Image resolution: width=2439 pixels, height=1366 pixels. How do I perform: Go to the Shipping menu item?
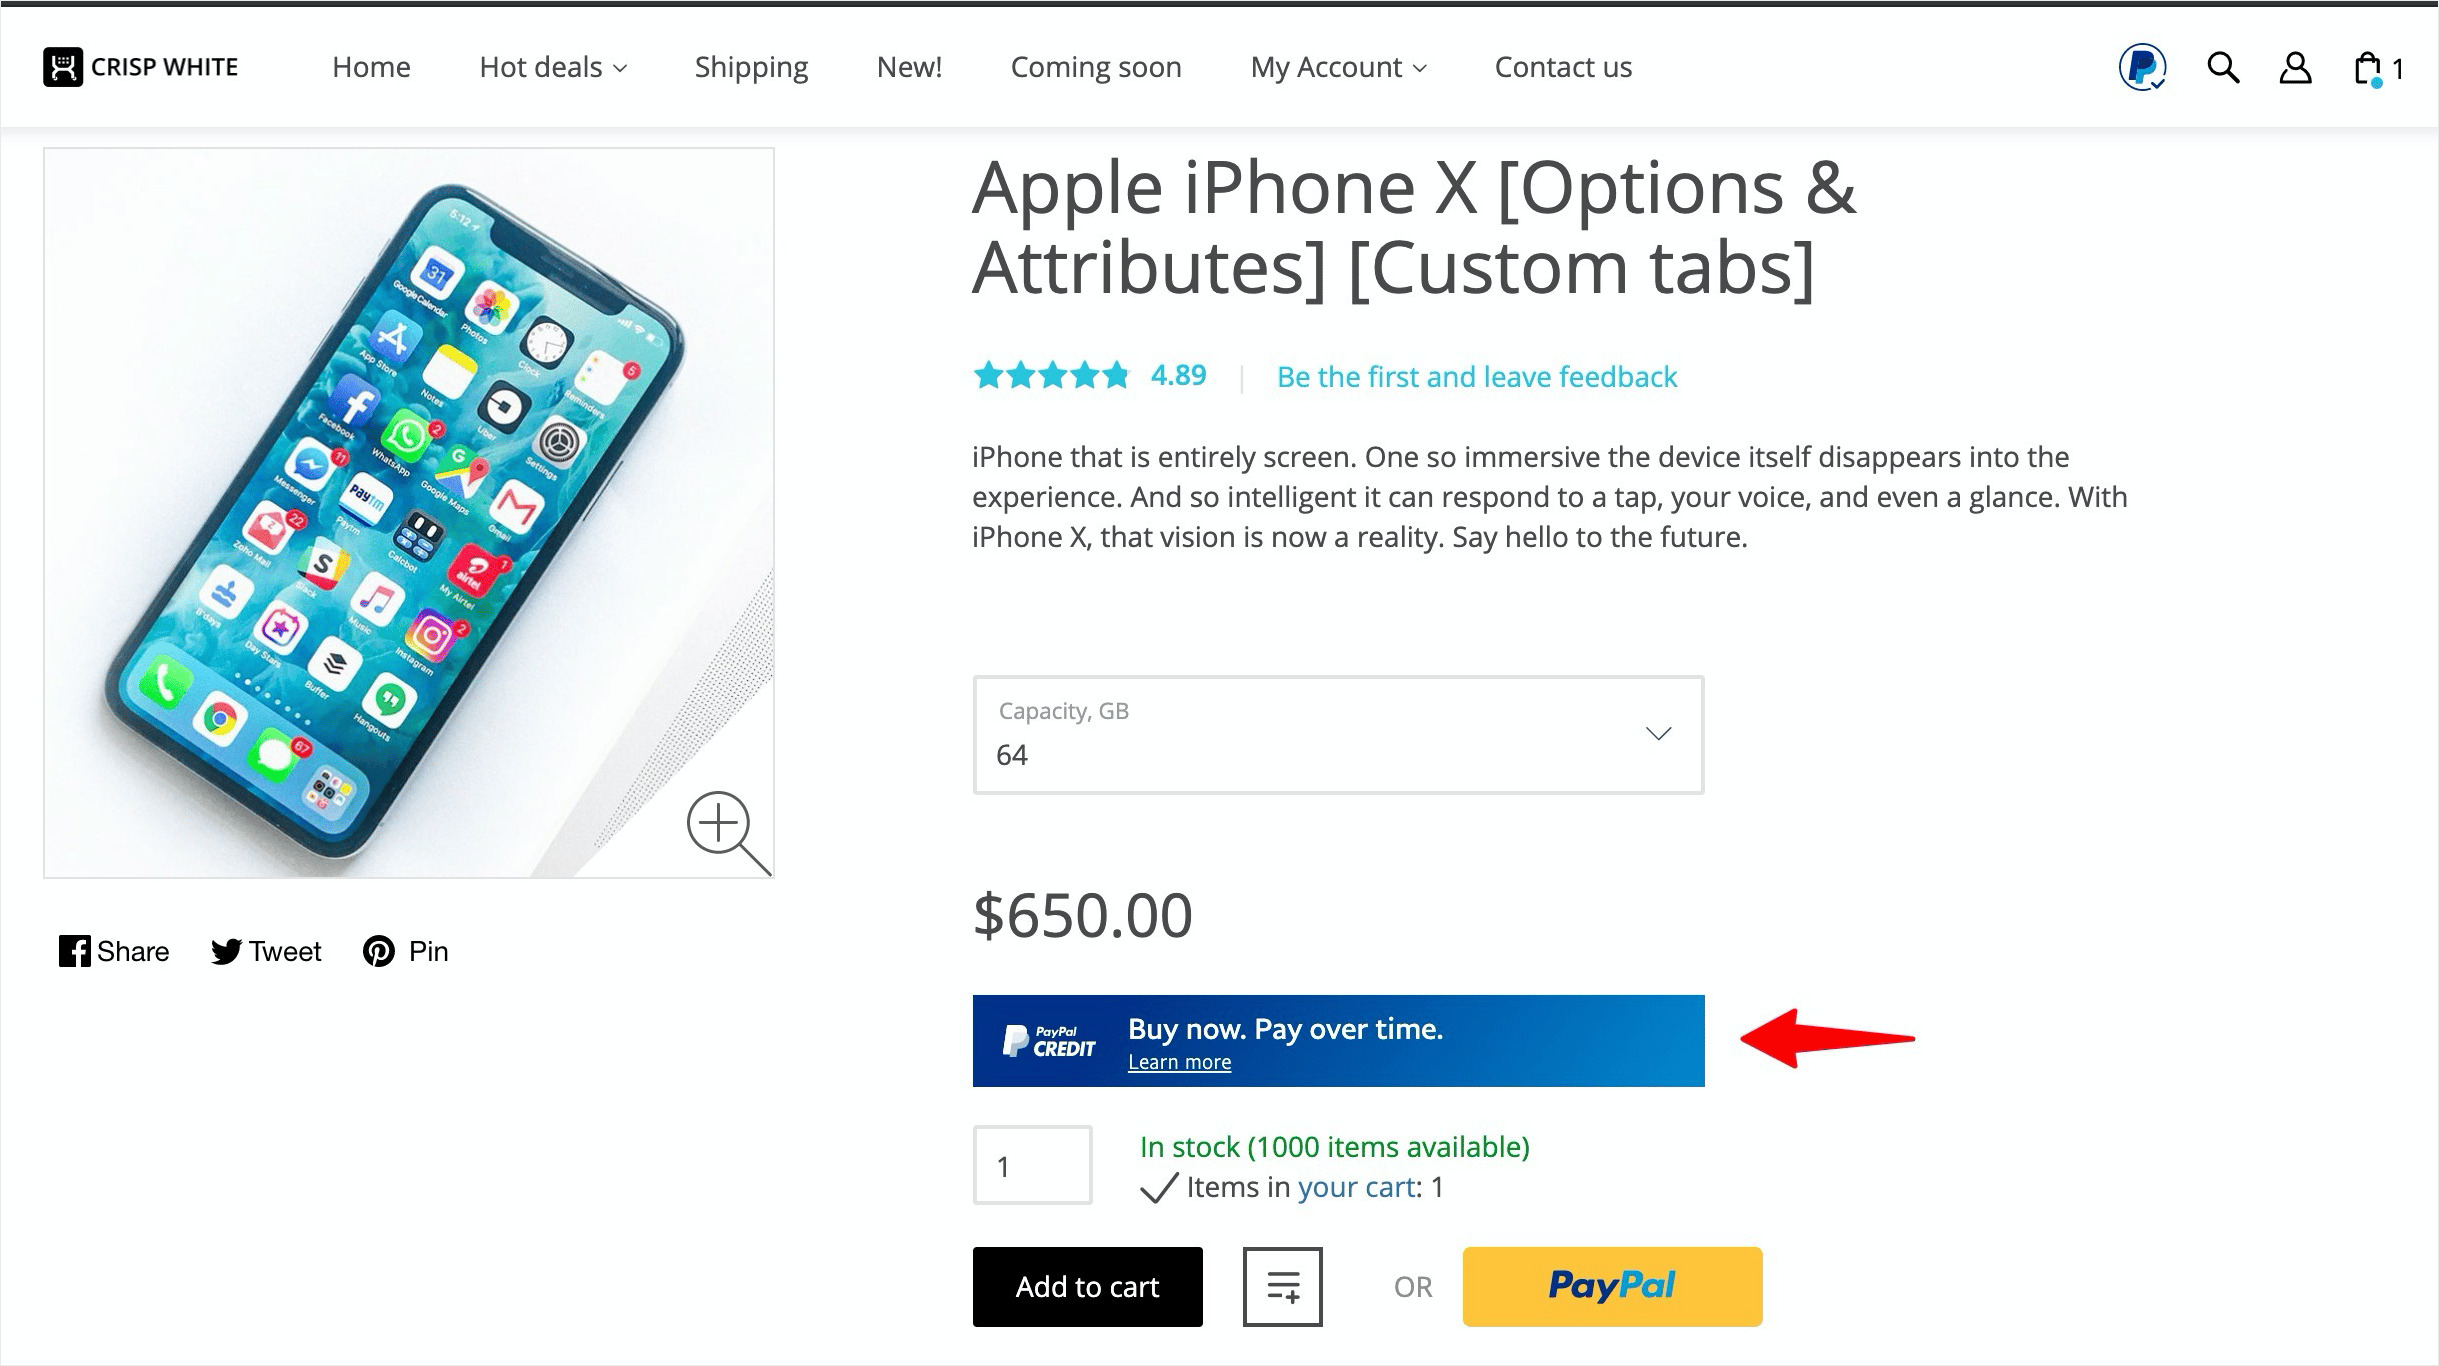(751, 67)
